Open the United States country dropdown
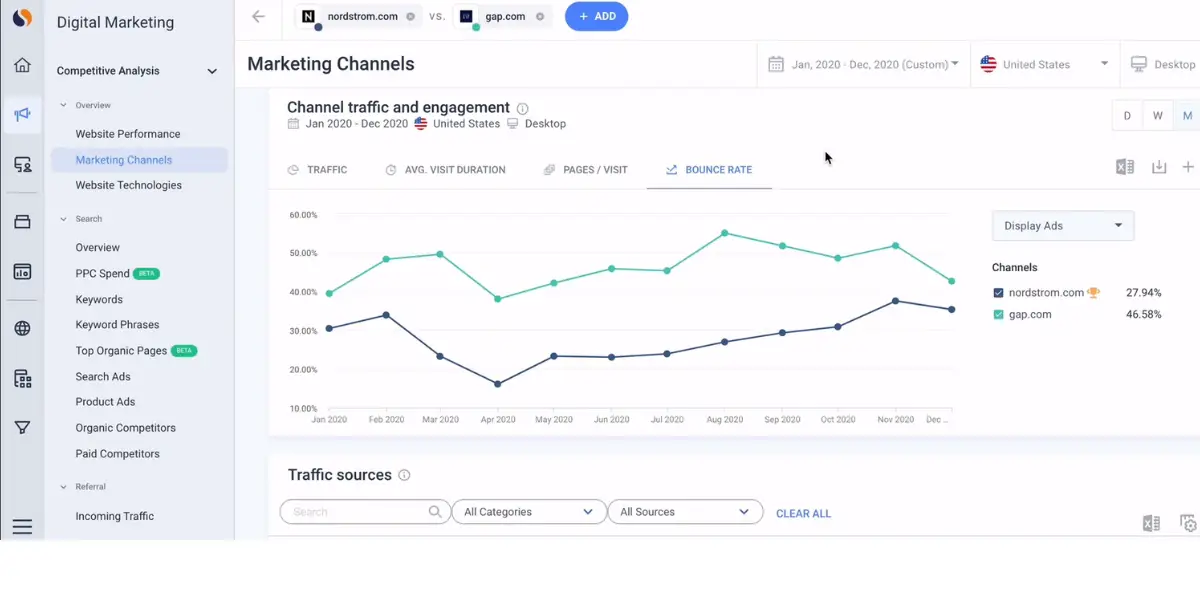Image resolution: width=1200 pixels, height=600 pixels. coord(1044,64)
